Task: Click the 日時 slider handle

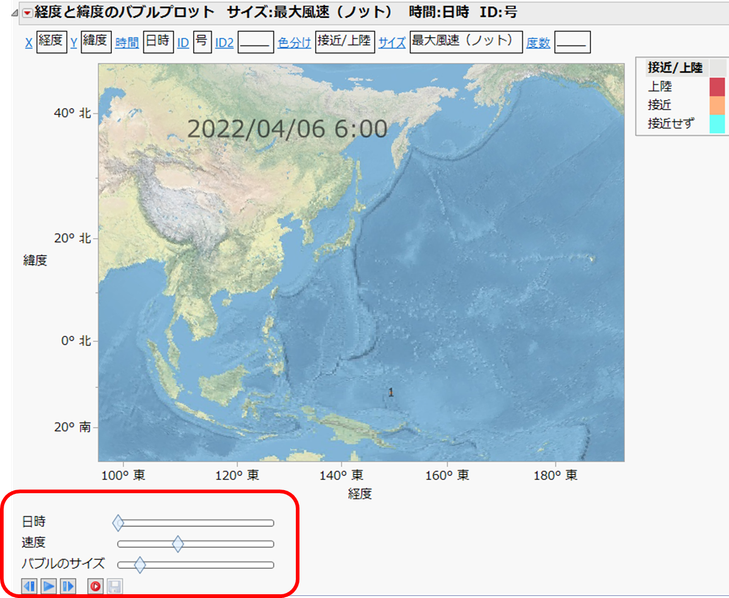Action: pyautogui.click(x=118, y=523)
